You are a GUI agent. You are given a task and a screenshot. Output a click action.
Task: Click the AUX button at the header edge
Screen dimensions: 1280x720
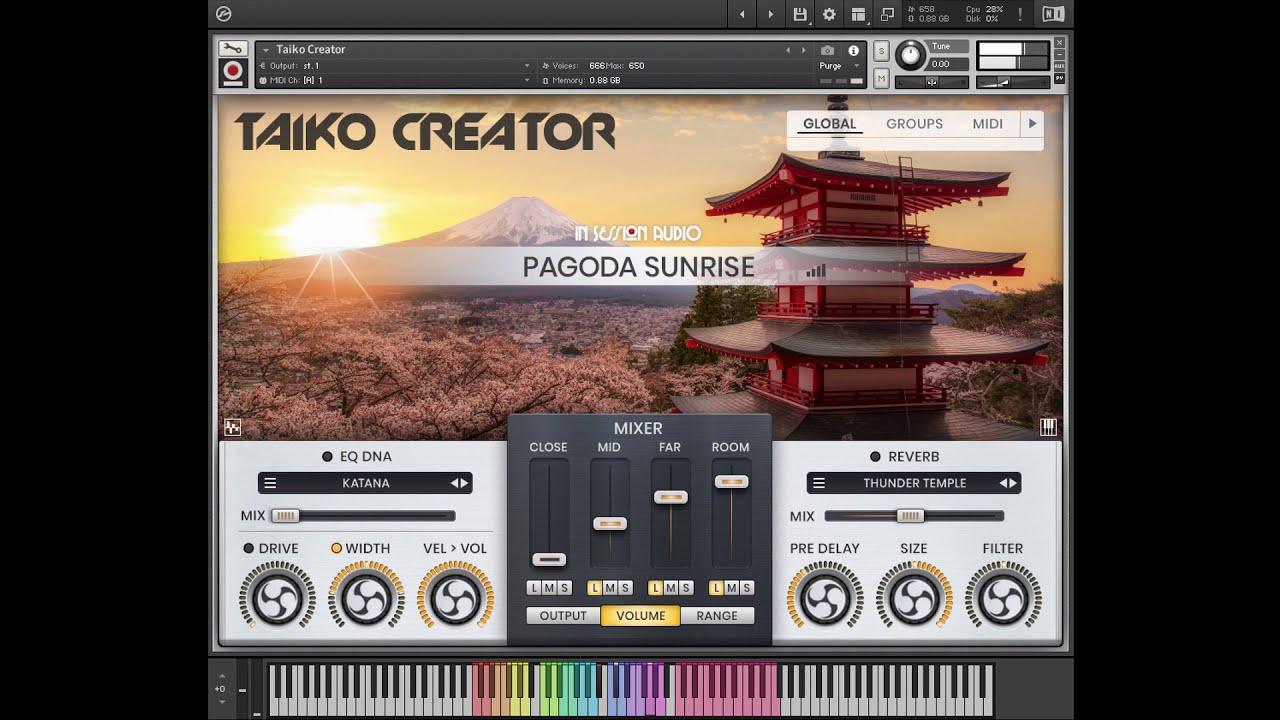(1059, 68)
